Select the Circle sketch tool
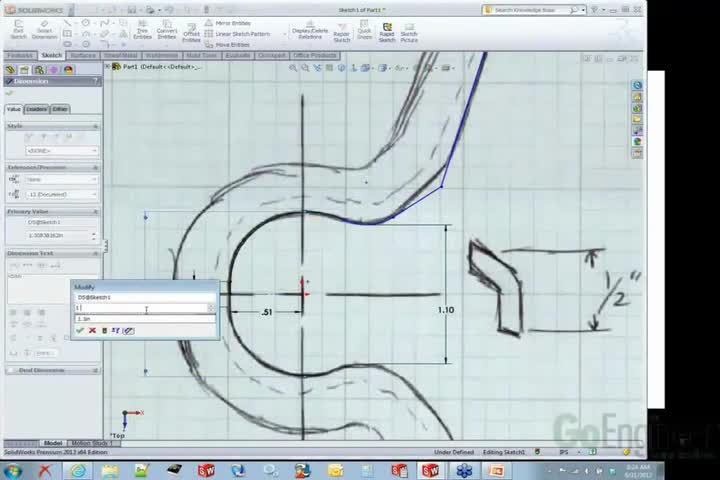 coord(86,23)
